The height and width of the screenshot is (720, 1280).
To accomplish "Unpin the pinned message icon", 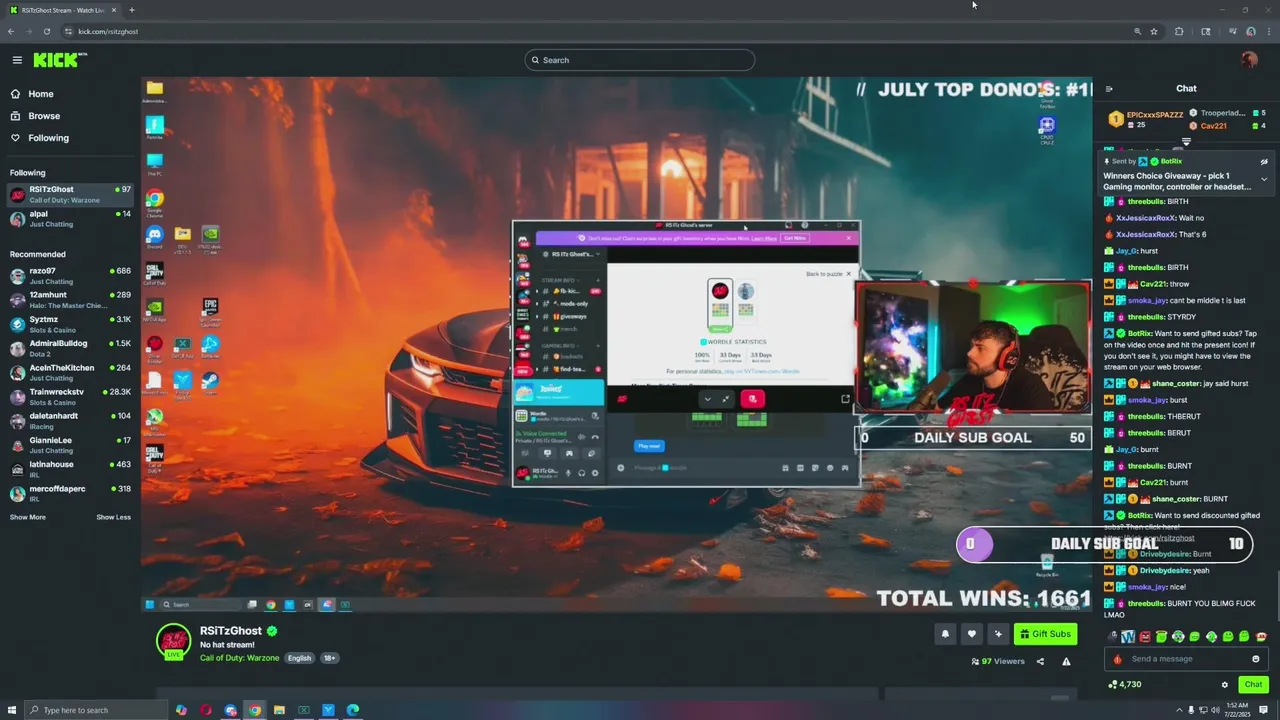I will pyautogui.click(x=1264, y=161).
